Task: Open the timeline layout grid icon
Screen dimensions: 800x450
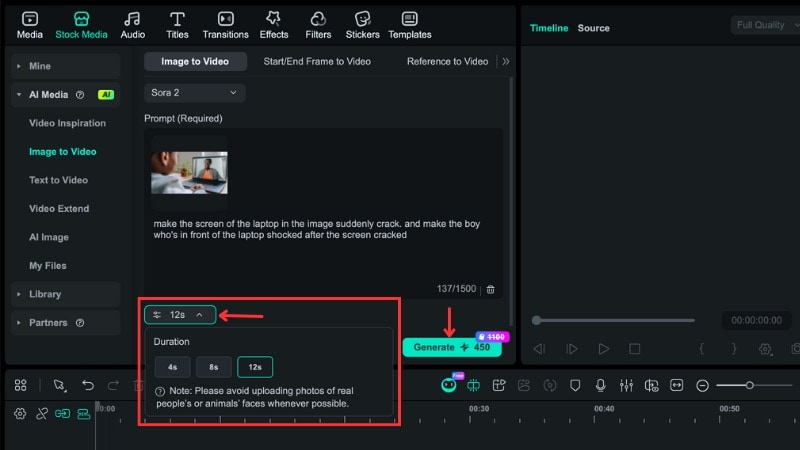Action: (20, 385)
